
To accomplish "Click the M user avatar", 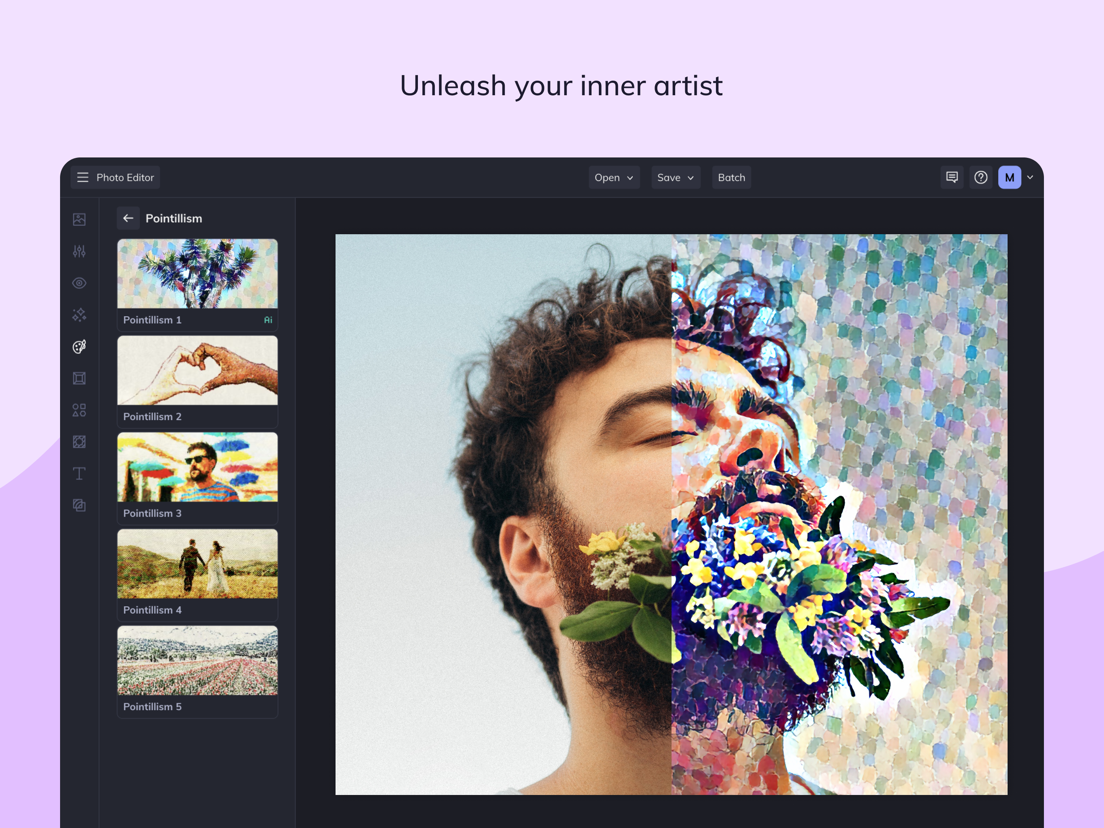I will [1010, 177].
